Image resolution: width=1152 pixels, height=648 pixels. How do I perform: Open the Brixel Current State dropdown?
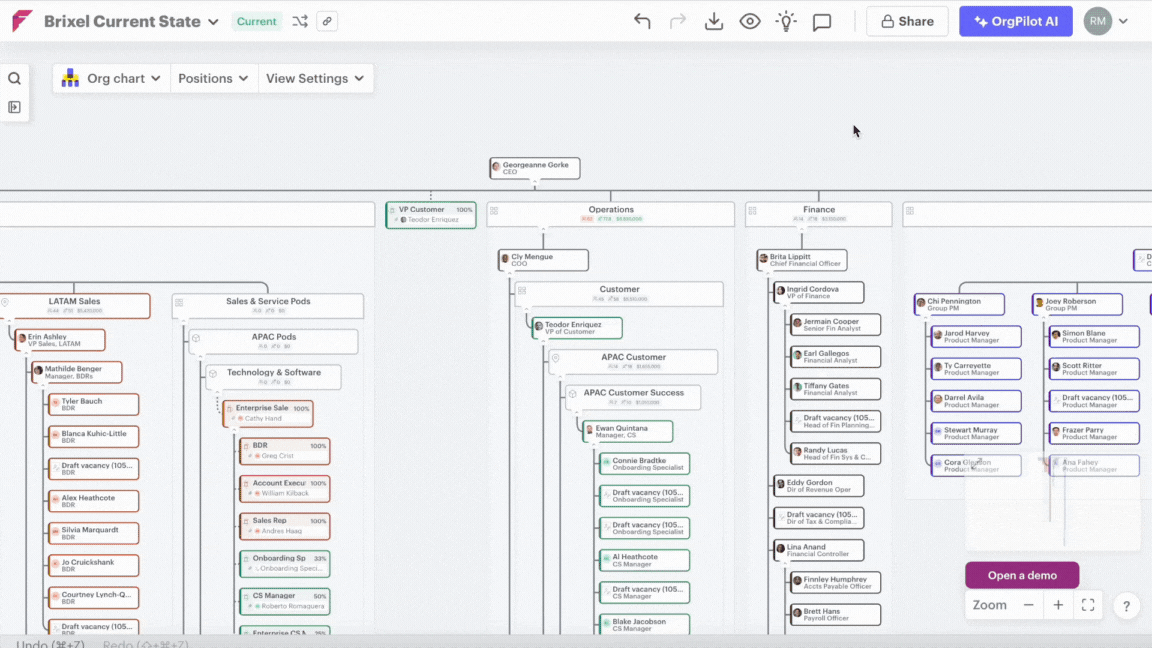click(213, 22)
